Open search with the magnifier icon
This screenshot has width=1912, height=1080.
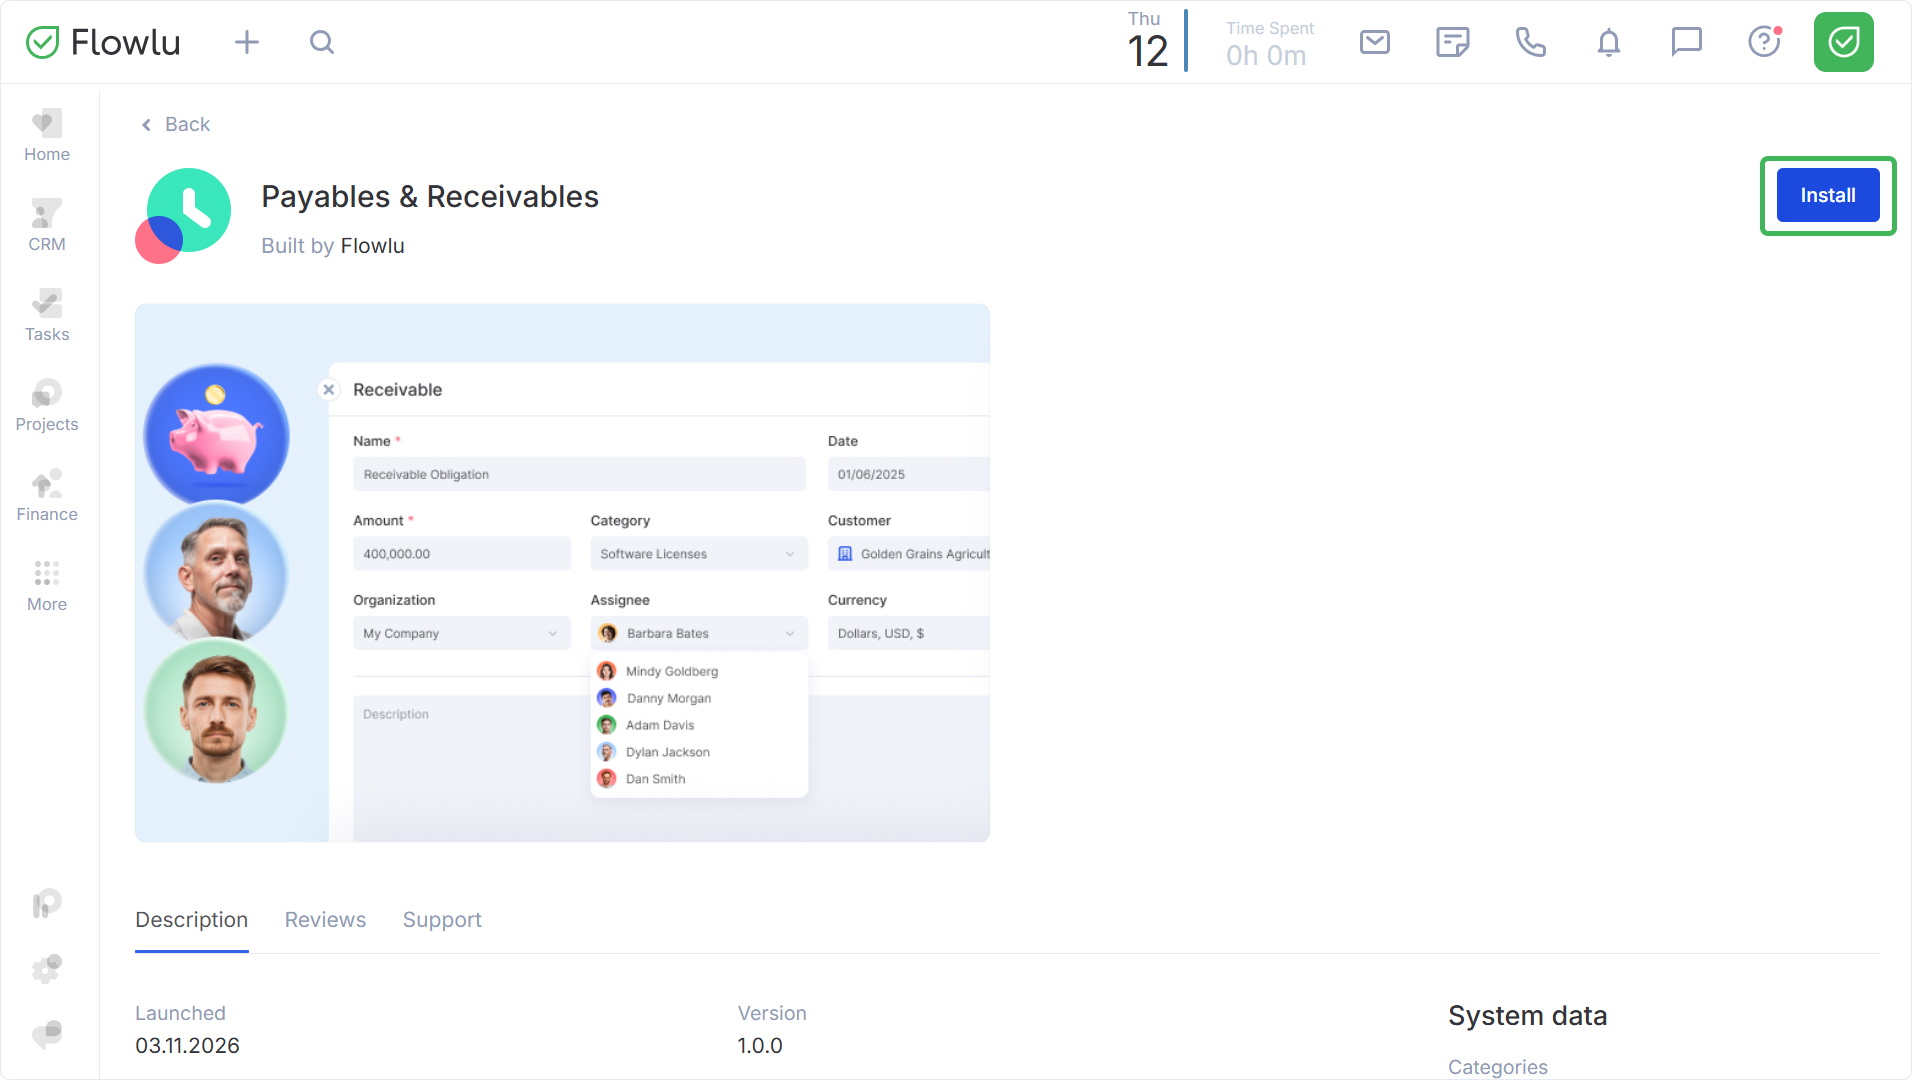(x=321, y=42)
